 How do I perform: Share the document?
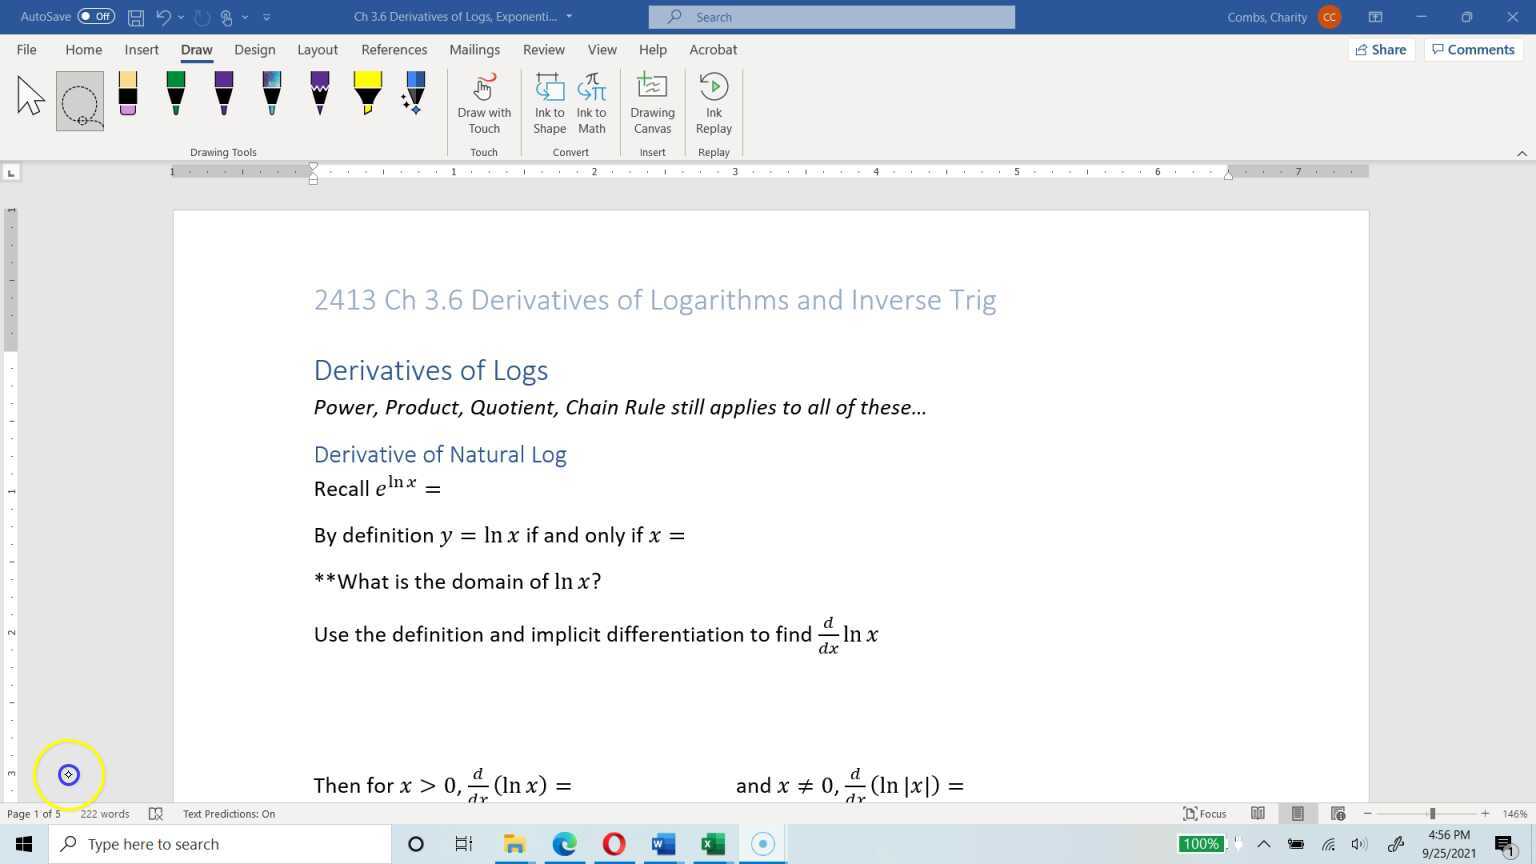pyautogui.click(x=1381, y=49)
